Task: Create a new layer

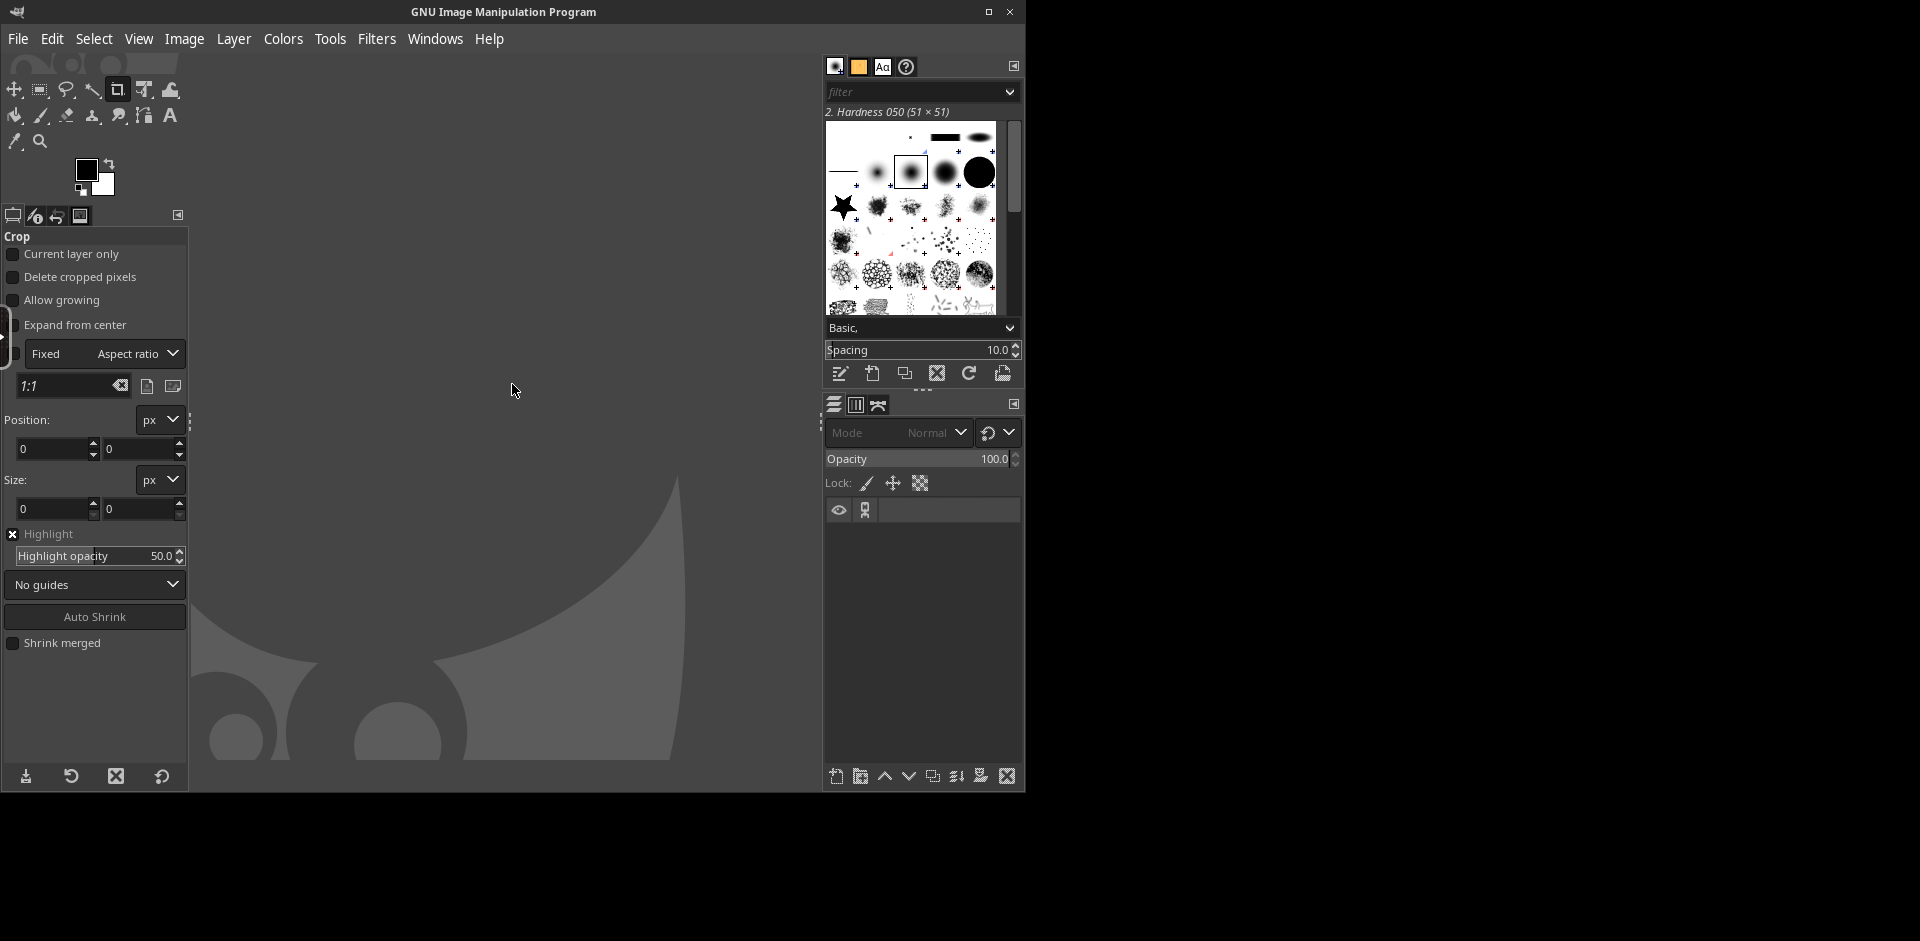Action: point(836,777)
